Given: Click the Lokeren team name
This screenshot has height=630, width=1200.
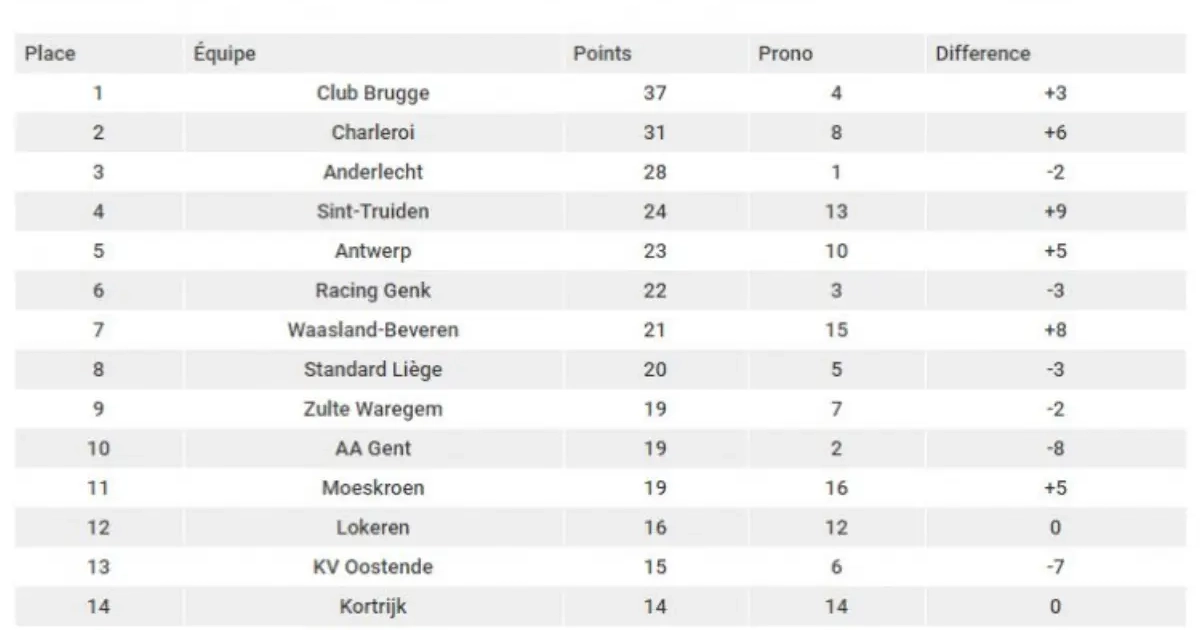Looking at the screenshot, I should tap(373, 528).
